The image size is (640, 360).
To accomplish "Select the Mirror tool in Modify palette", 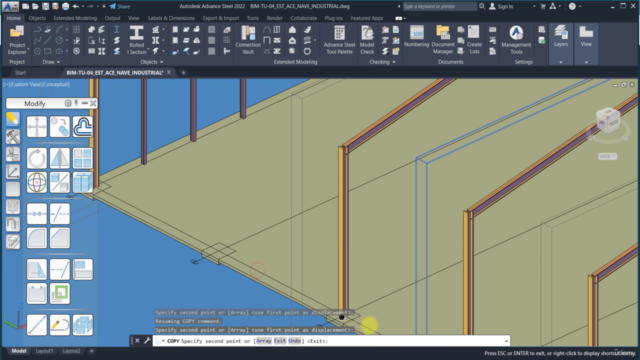I will click(x=60, y=158).
